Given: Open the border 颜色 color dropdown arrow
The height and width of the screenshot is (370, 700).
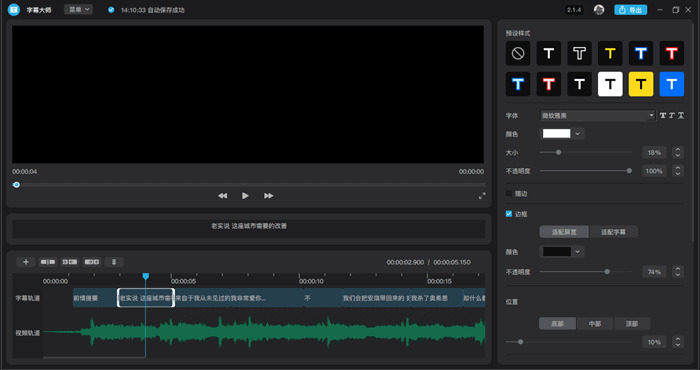Looking at the screenshot, I should [x=577, y=252].
